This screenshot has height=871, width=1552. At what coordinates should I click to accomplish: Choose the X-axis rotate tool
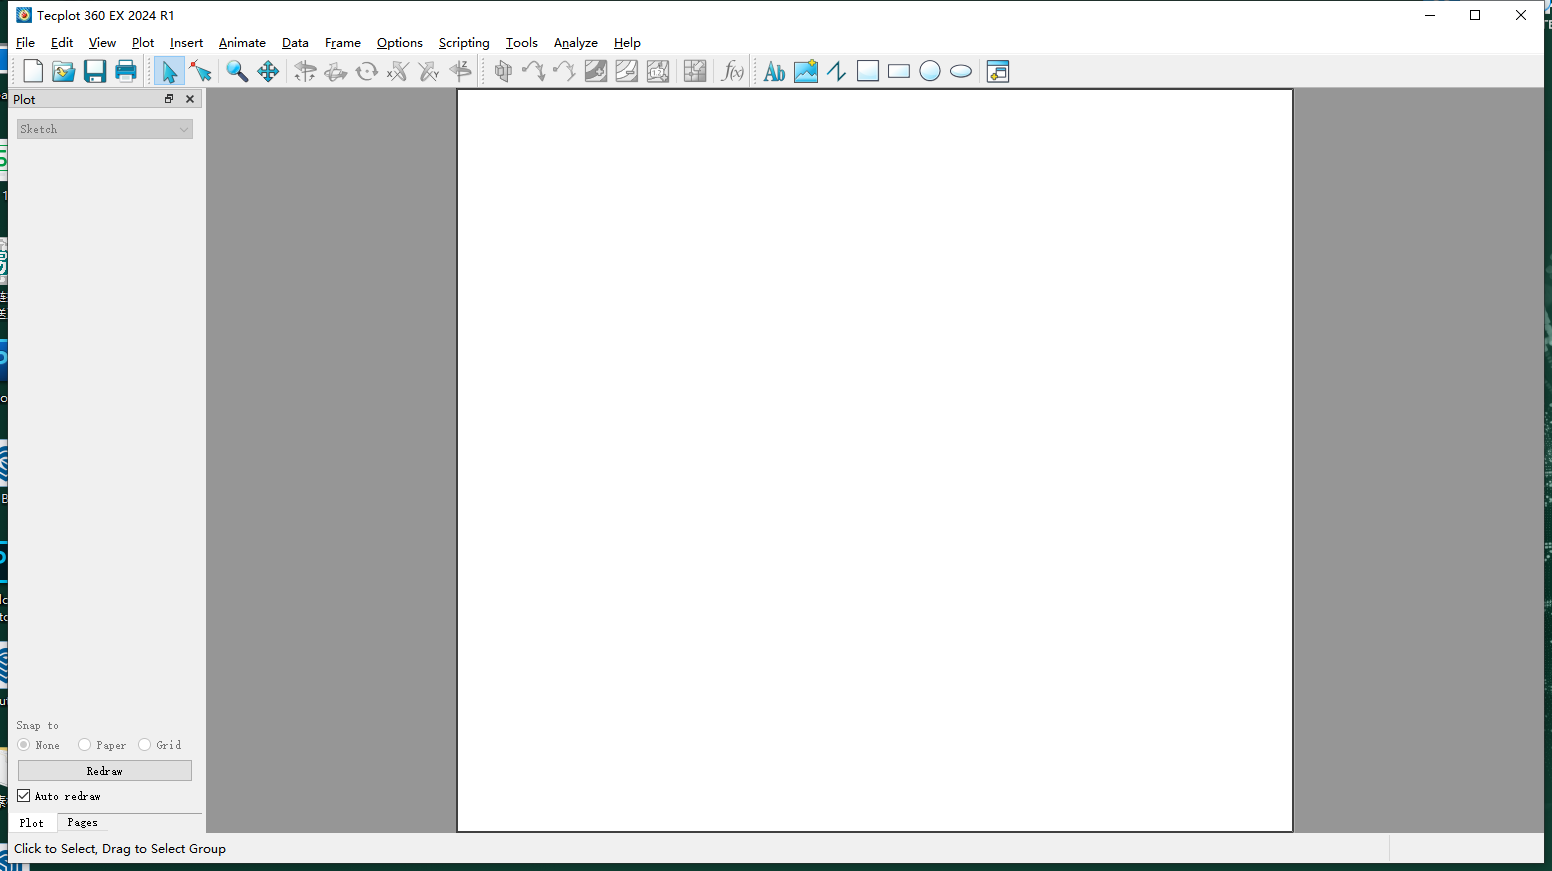[398, 71]
